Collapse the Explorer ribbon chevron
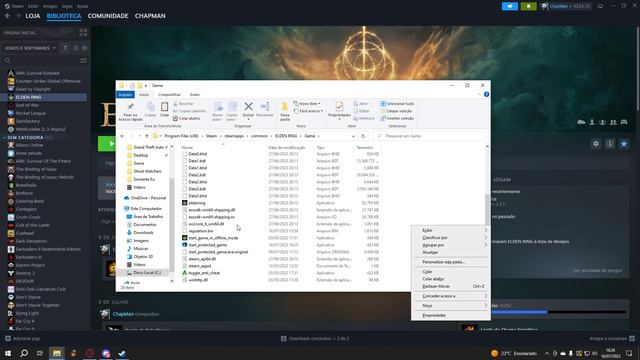Screen dimensions: 640x360 (x=479, y=94)
